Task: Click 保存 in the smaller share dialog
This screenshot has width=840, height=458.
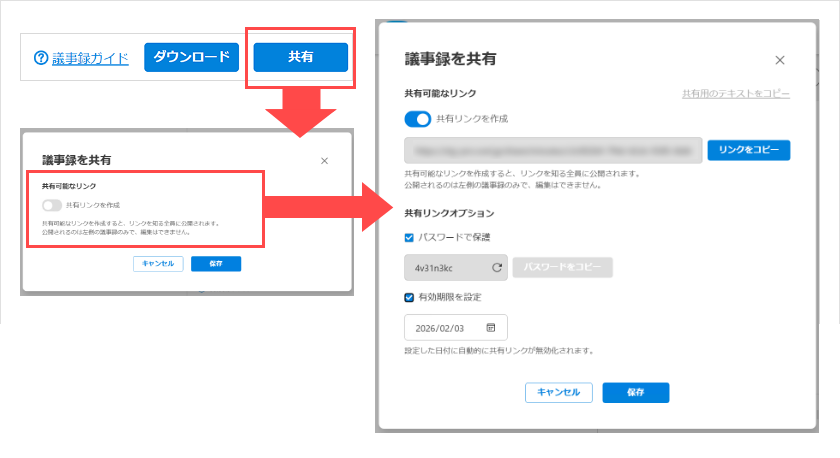Action: pyautogui.click(x=215, y=264)
